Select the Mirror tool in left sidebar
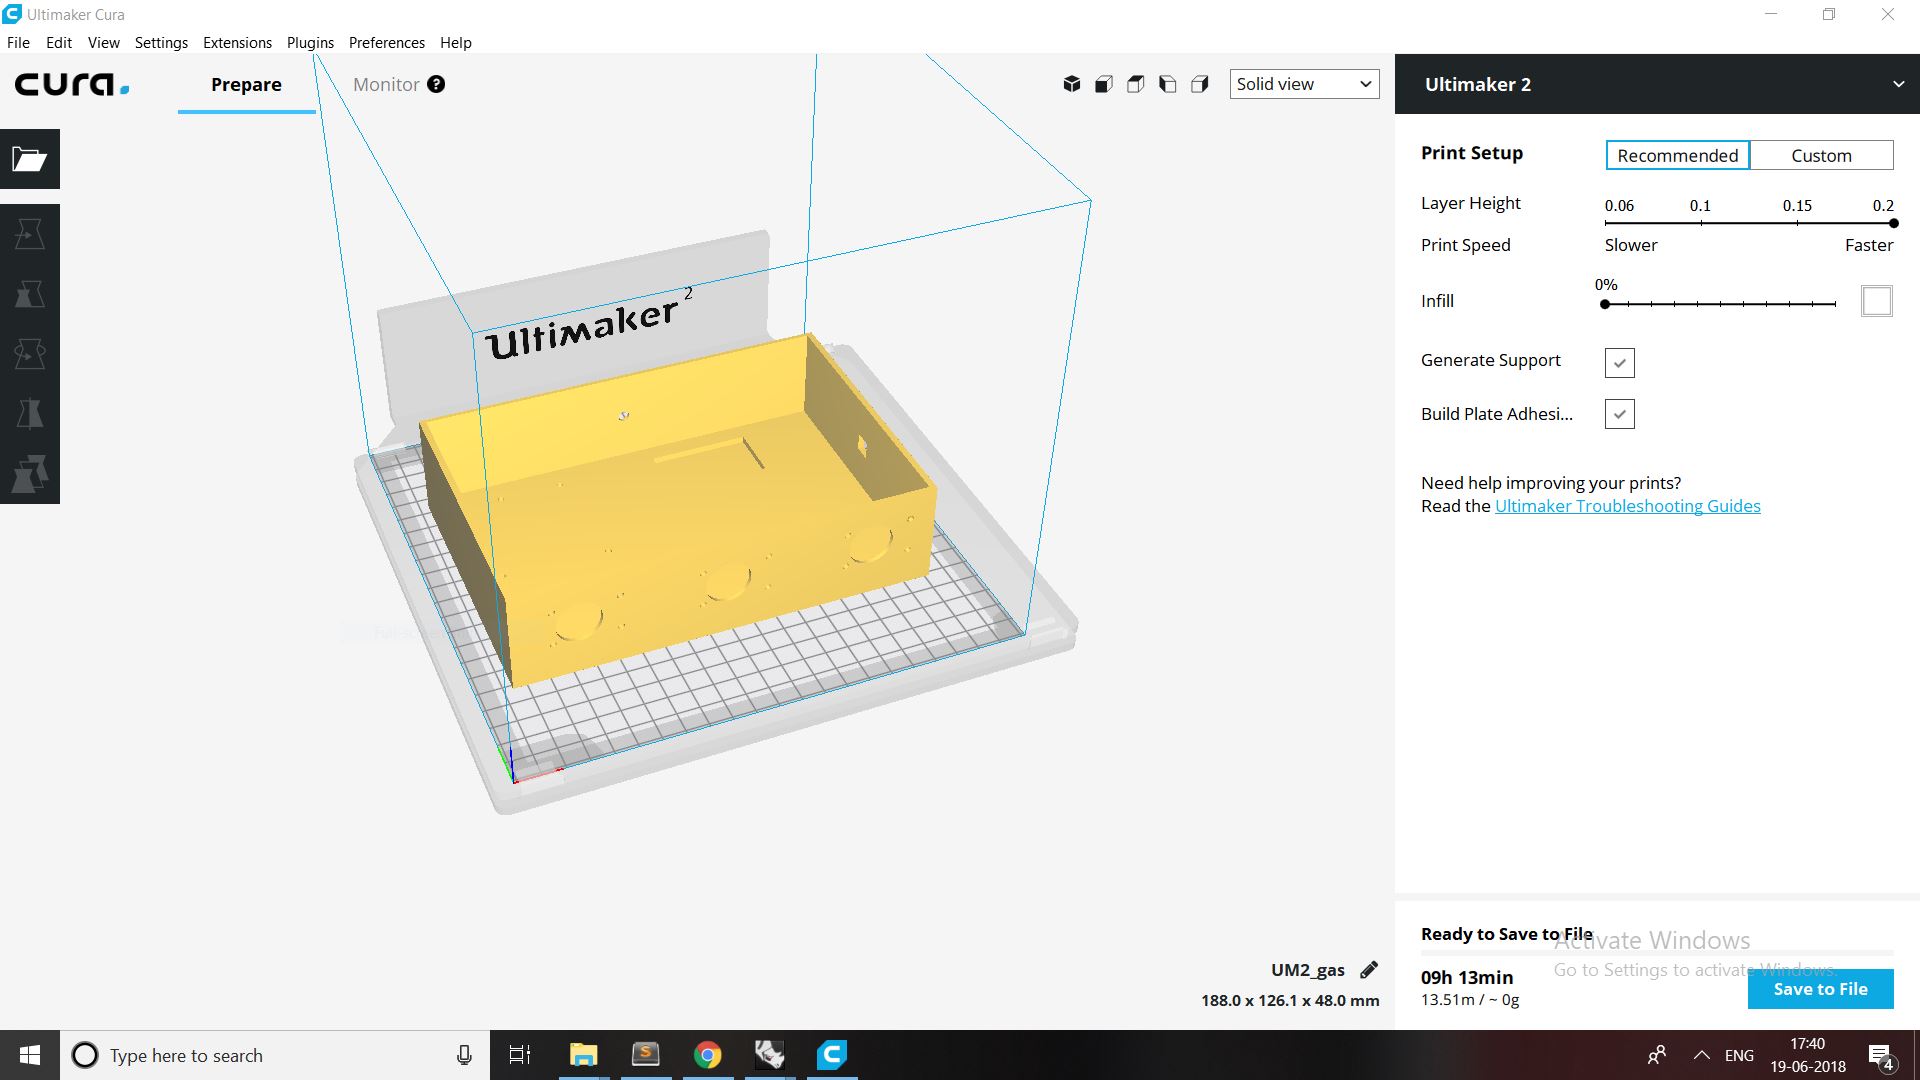The height and width of the screenshot is (1080, 1920). pyautogui.click(x=30, y=414)
